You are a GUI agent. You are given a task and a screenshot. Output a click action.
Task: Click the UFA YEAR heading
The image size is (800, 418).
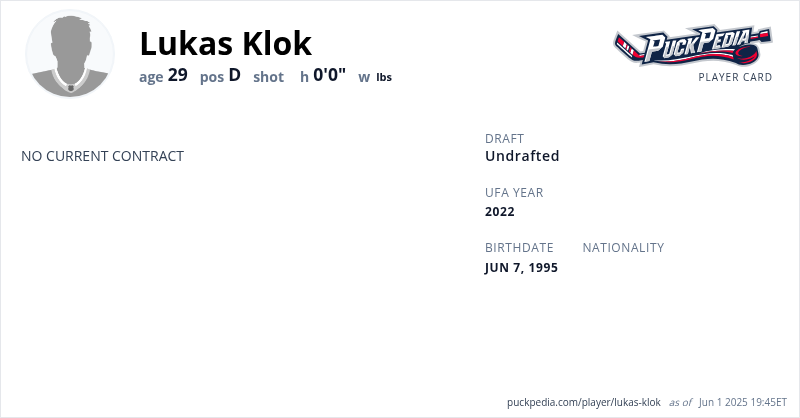pyautogui.click(x=514, y=192)
